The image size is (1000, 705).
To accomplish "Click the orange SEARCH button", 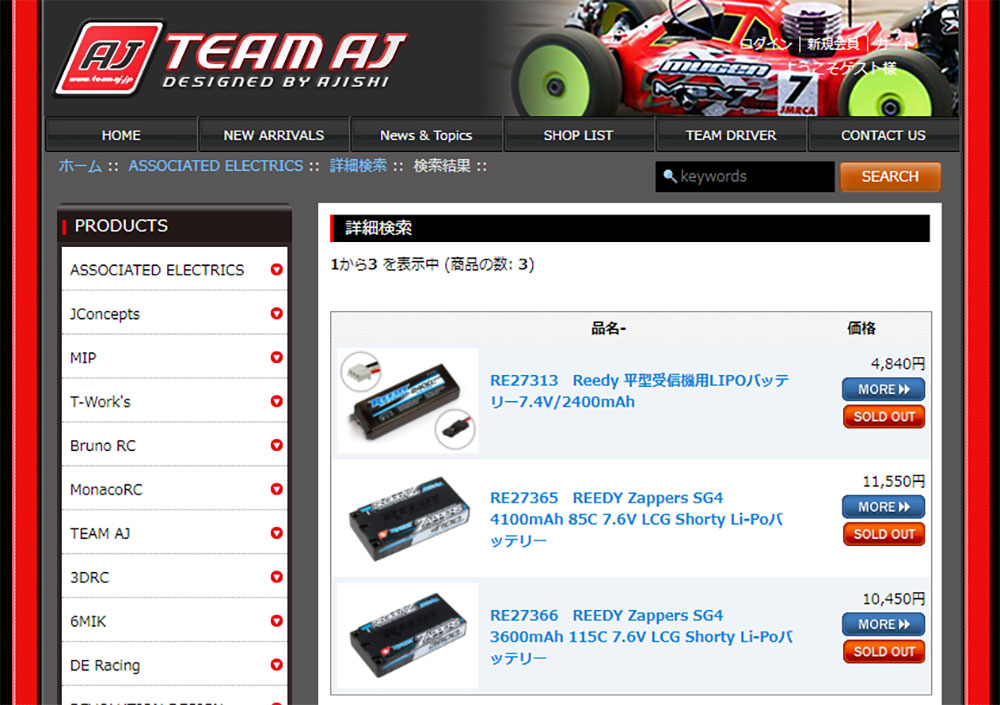I will (890, 177).
